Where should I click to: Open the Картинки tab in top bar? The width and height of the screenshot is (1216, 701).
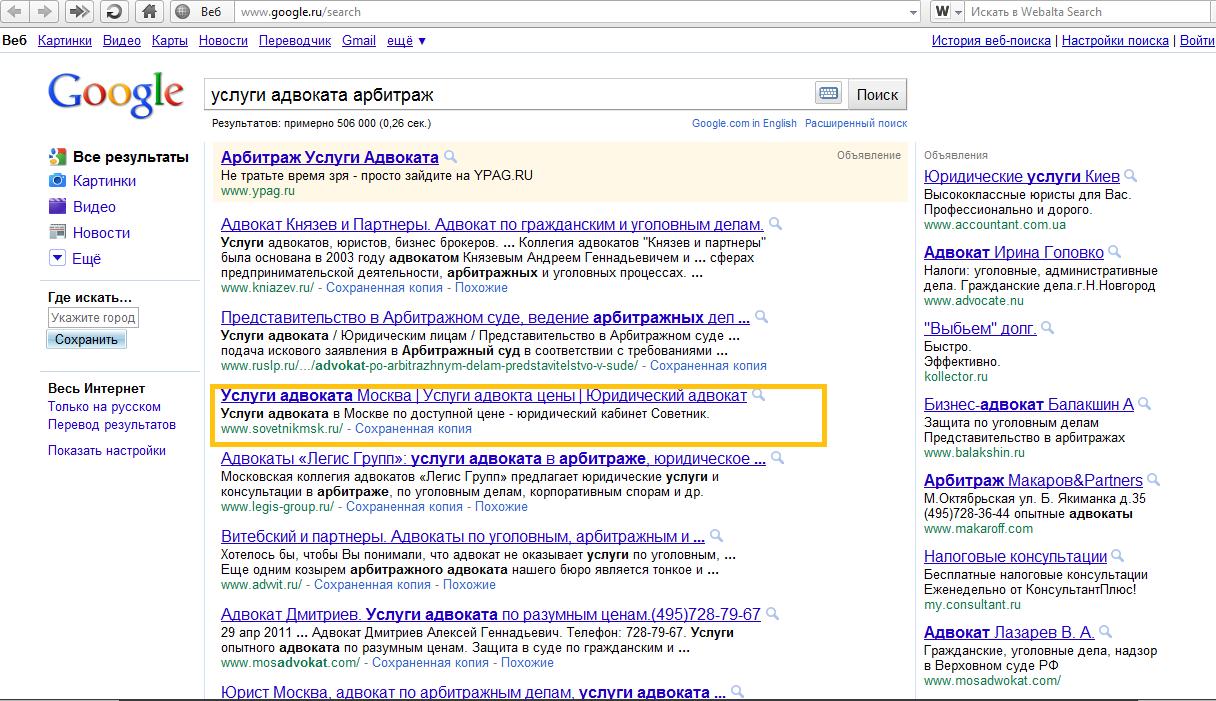(x=64, y=41)
